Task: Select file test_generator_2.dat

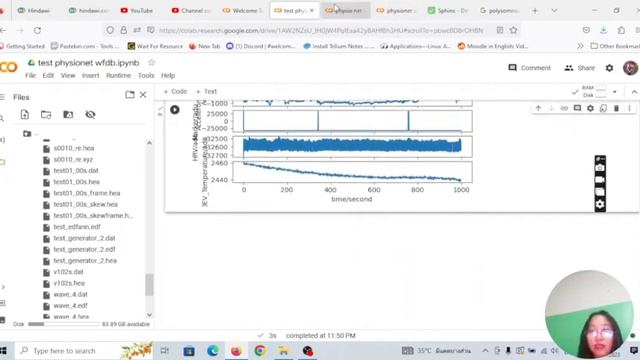Action: (x=84, y=238)
